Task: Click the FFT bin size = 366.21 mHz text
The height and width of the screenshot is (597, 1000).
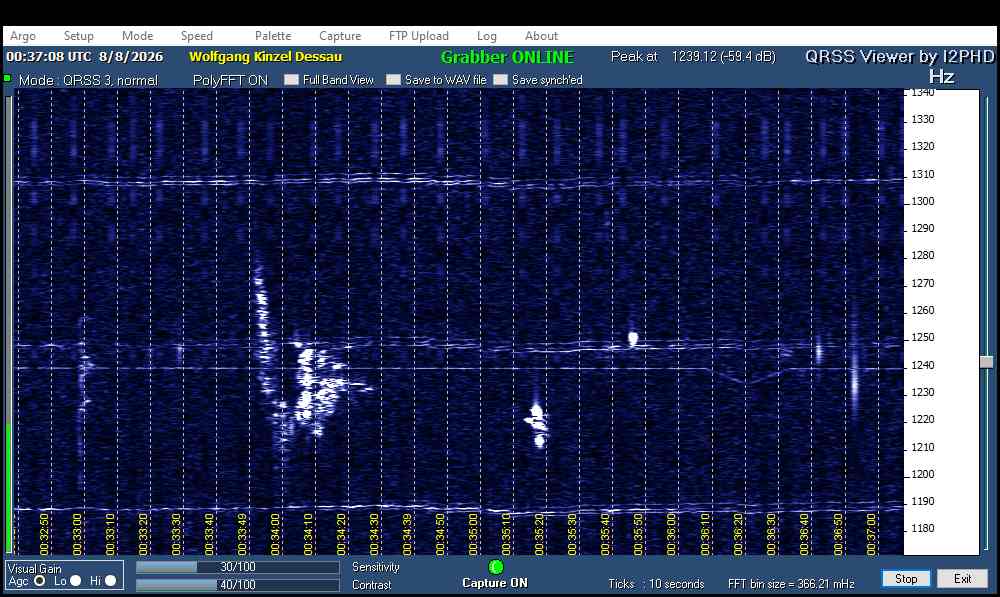Action: point(791,584)
